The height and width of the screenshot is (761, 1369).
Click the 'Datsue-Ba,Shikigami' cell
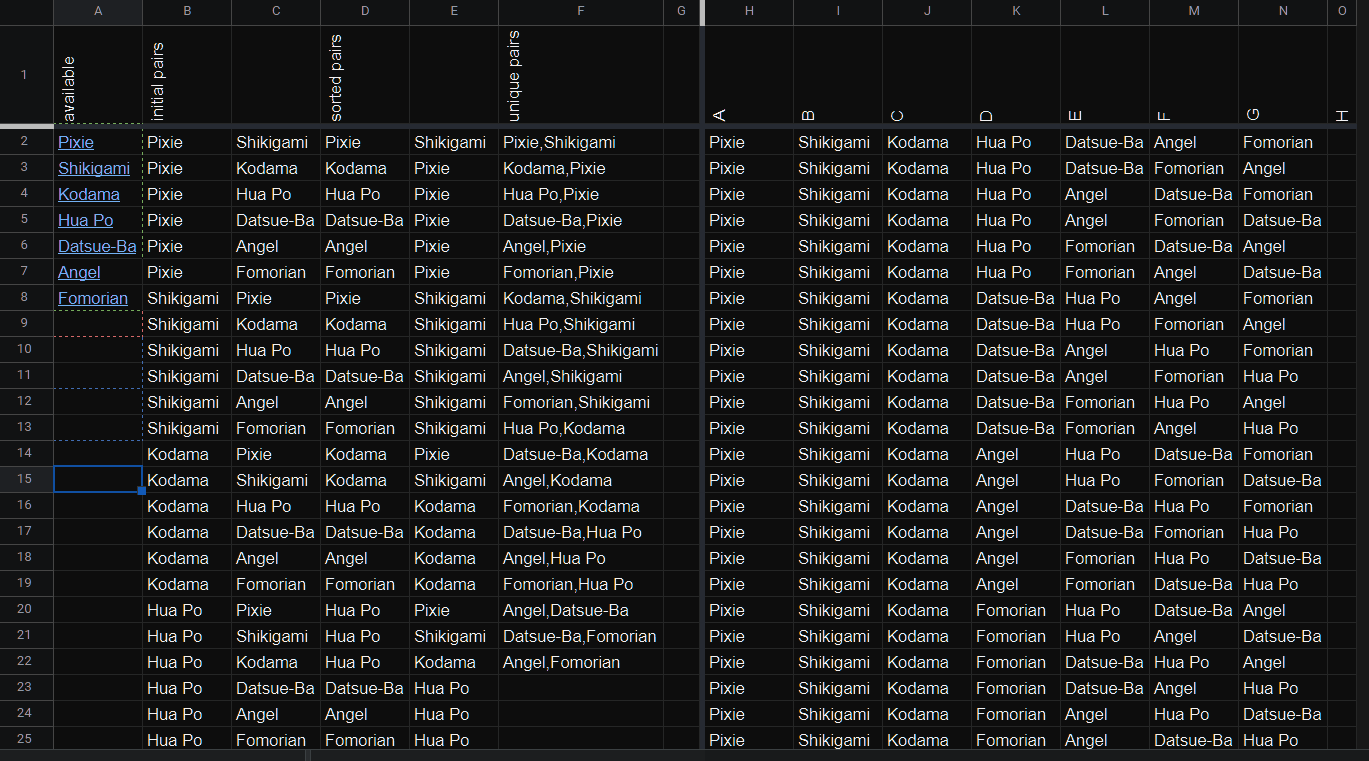tap(581, 350)
